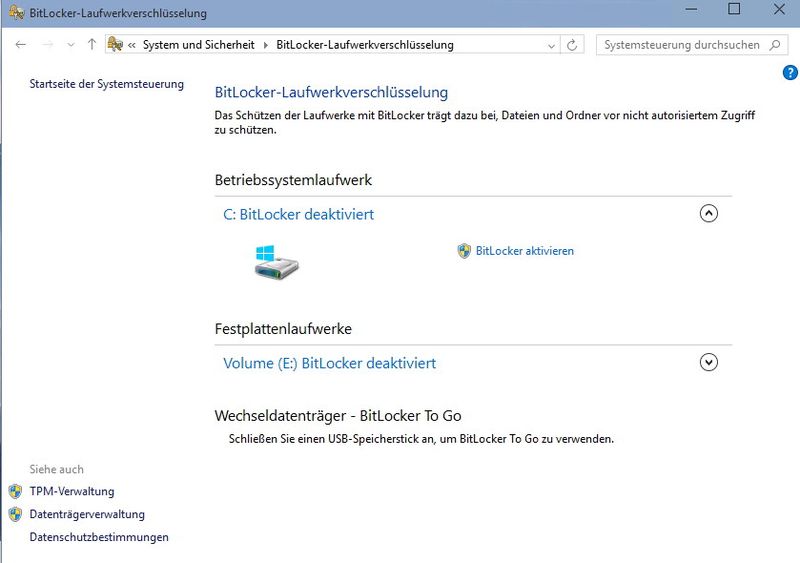Click shield icon beside TPM-Verwaltung
The height and width of the screenshot is (563, 800).
15,492
